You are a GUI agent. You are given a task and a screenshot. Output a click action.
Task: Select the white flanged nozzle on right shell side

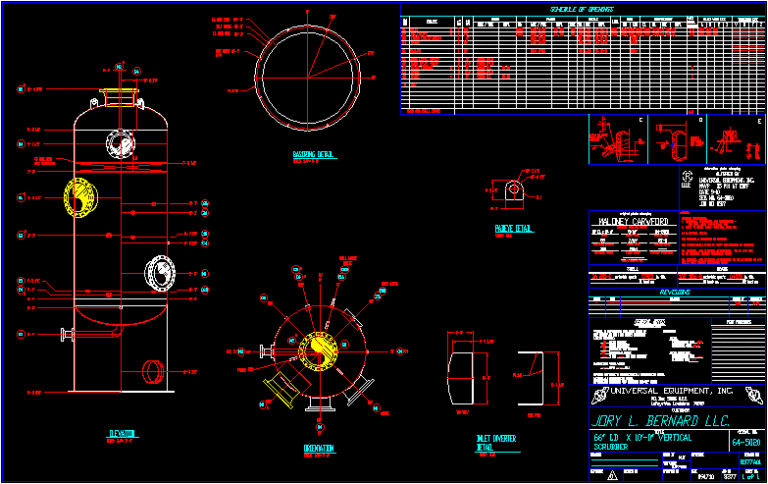160,273
